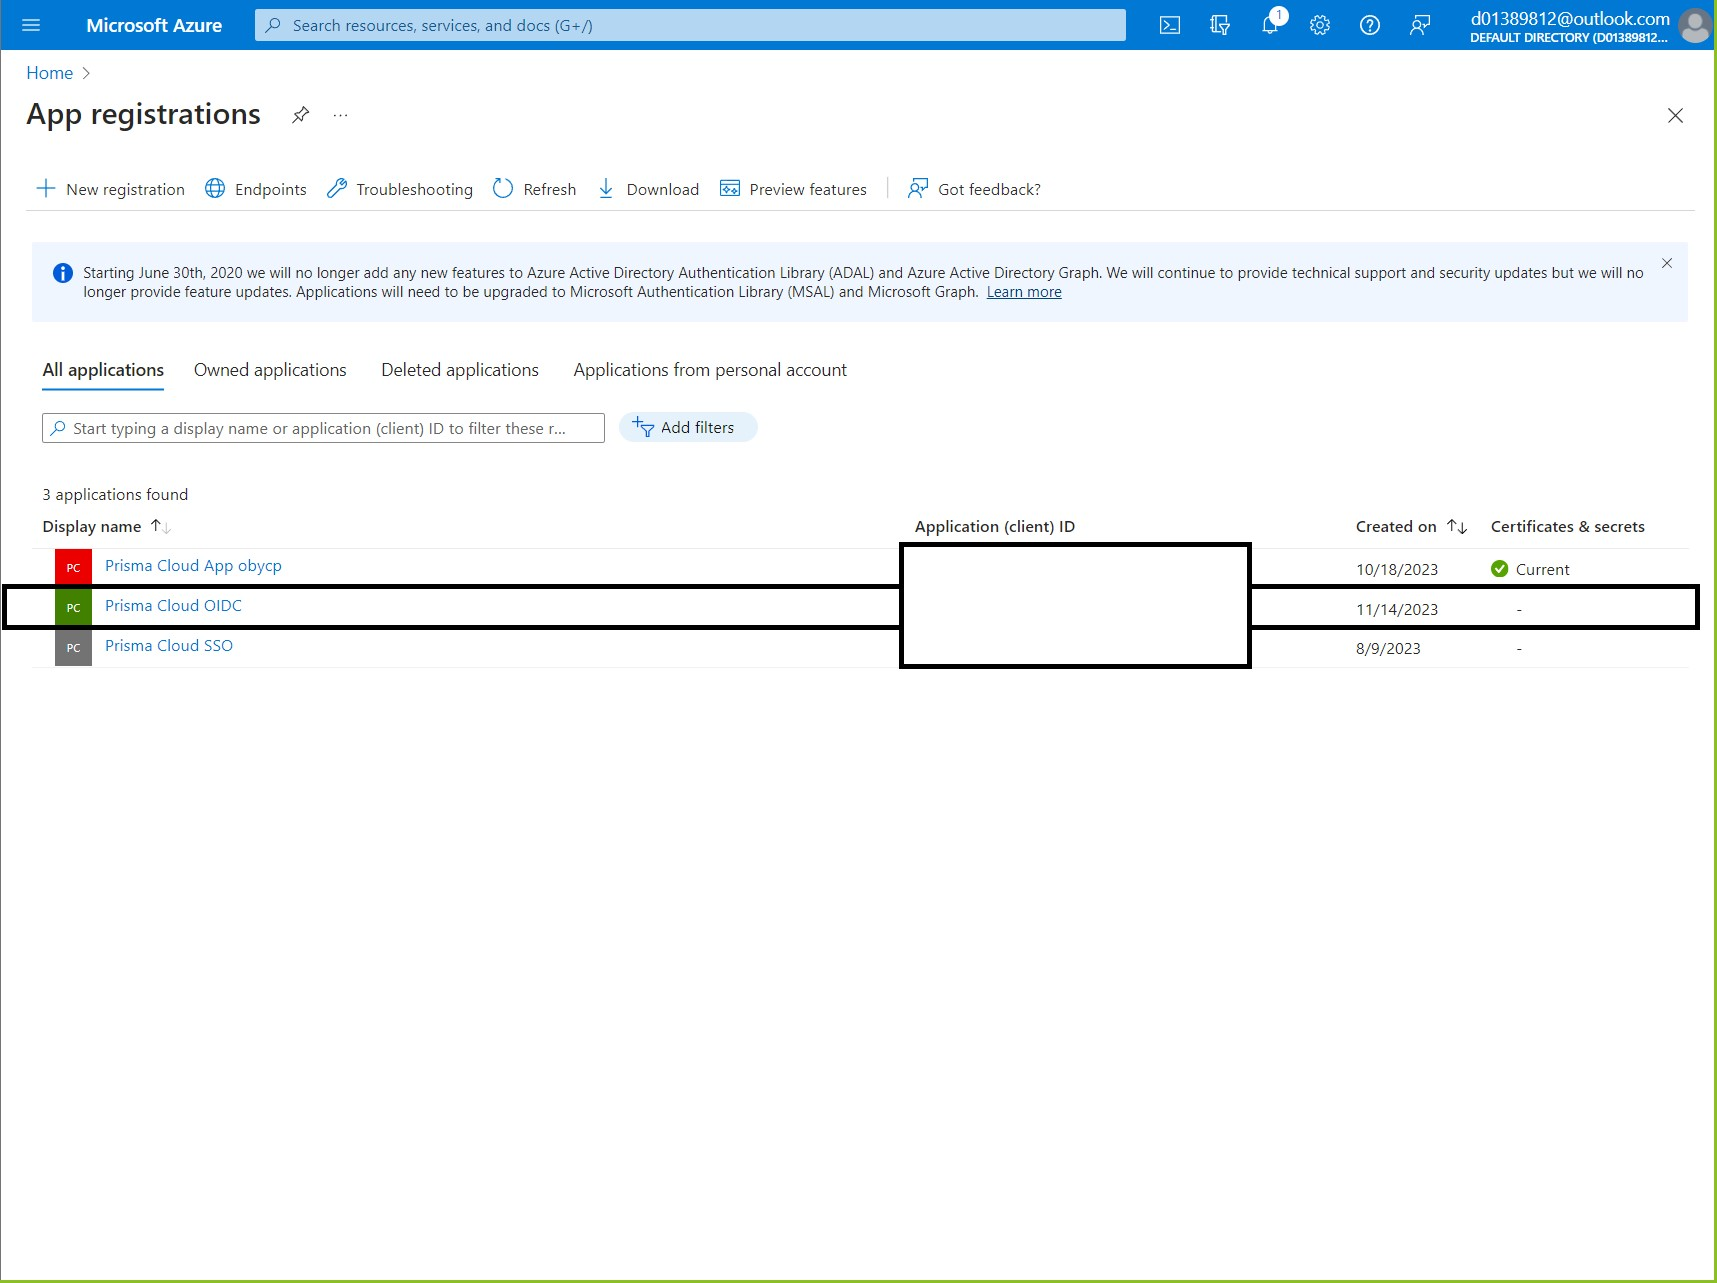Open Prisma Cloud OIDC application link
1717x1283 pixels.
tap(173, 606)
